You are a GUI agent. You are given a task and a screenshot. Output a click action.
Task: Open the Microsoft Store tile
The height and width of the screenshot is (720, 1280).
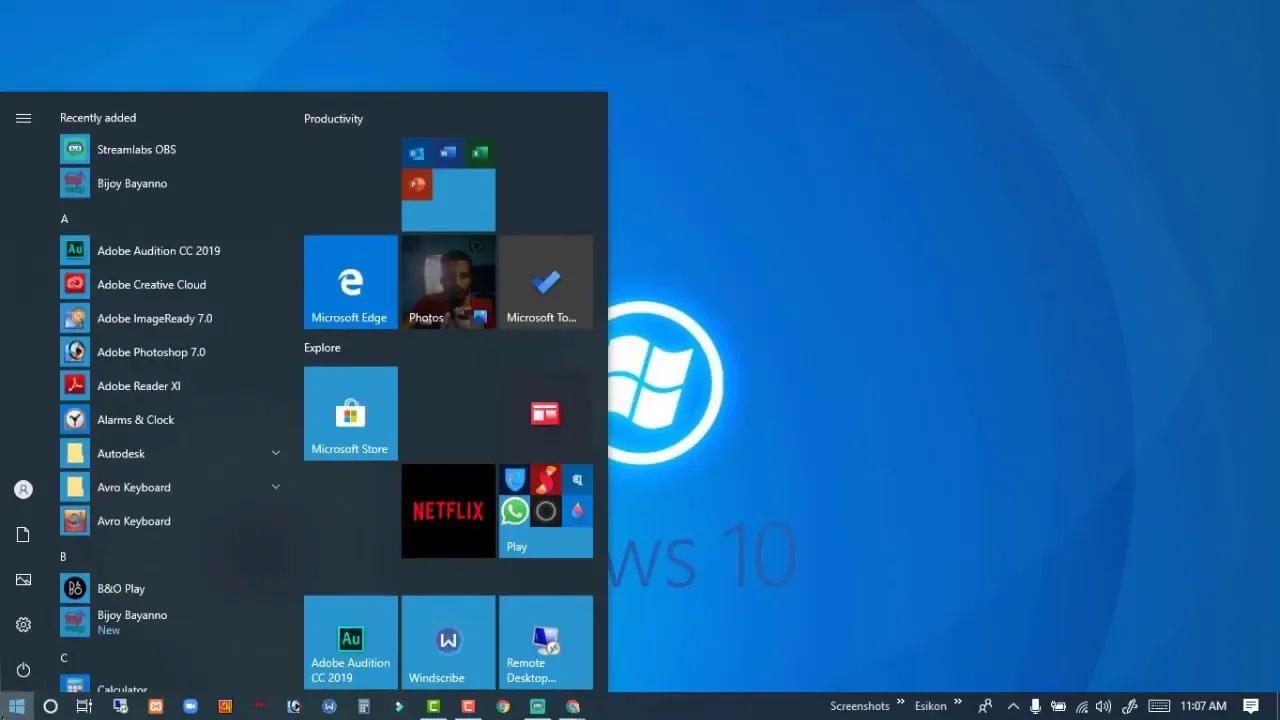(350, 413)
